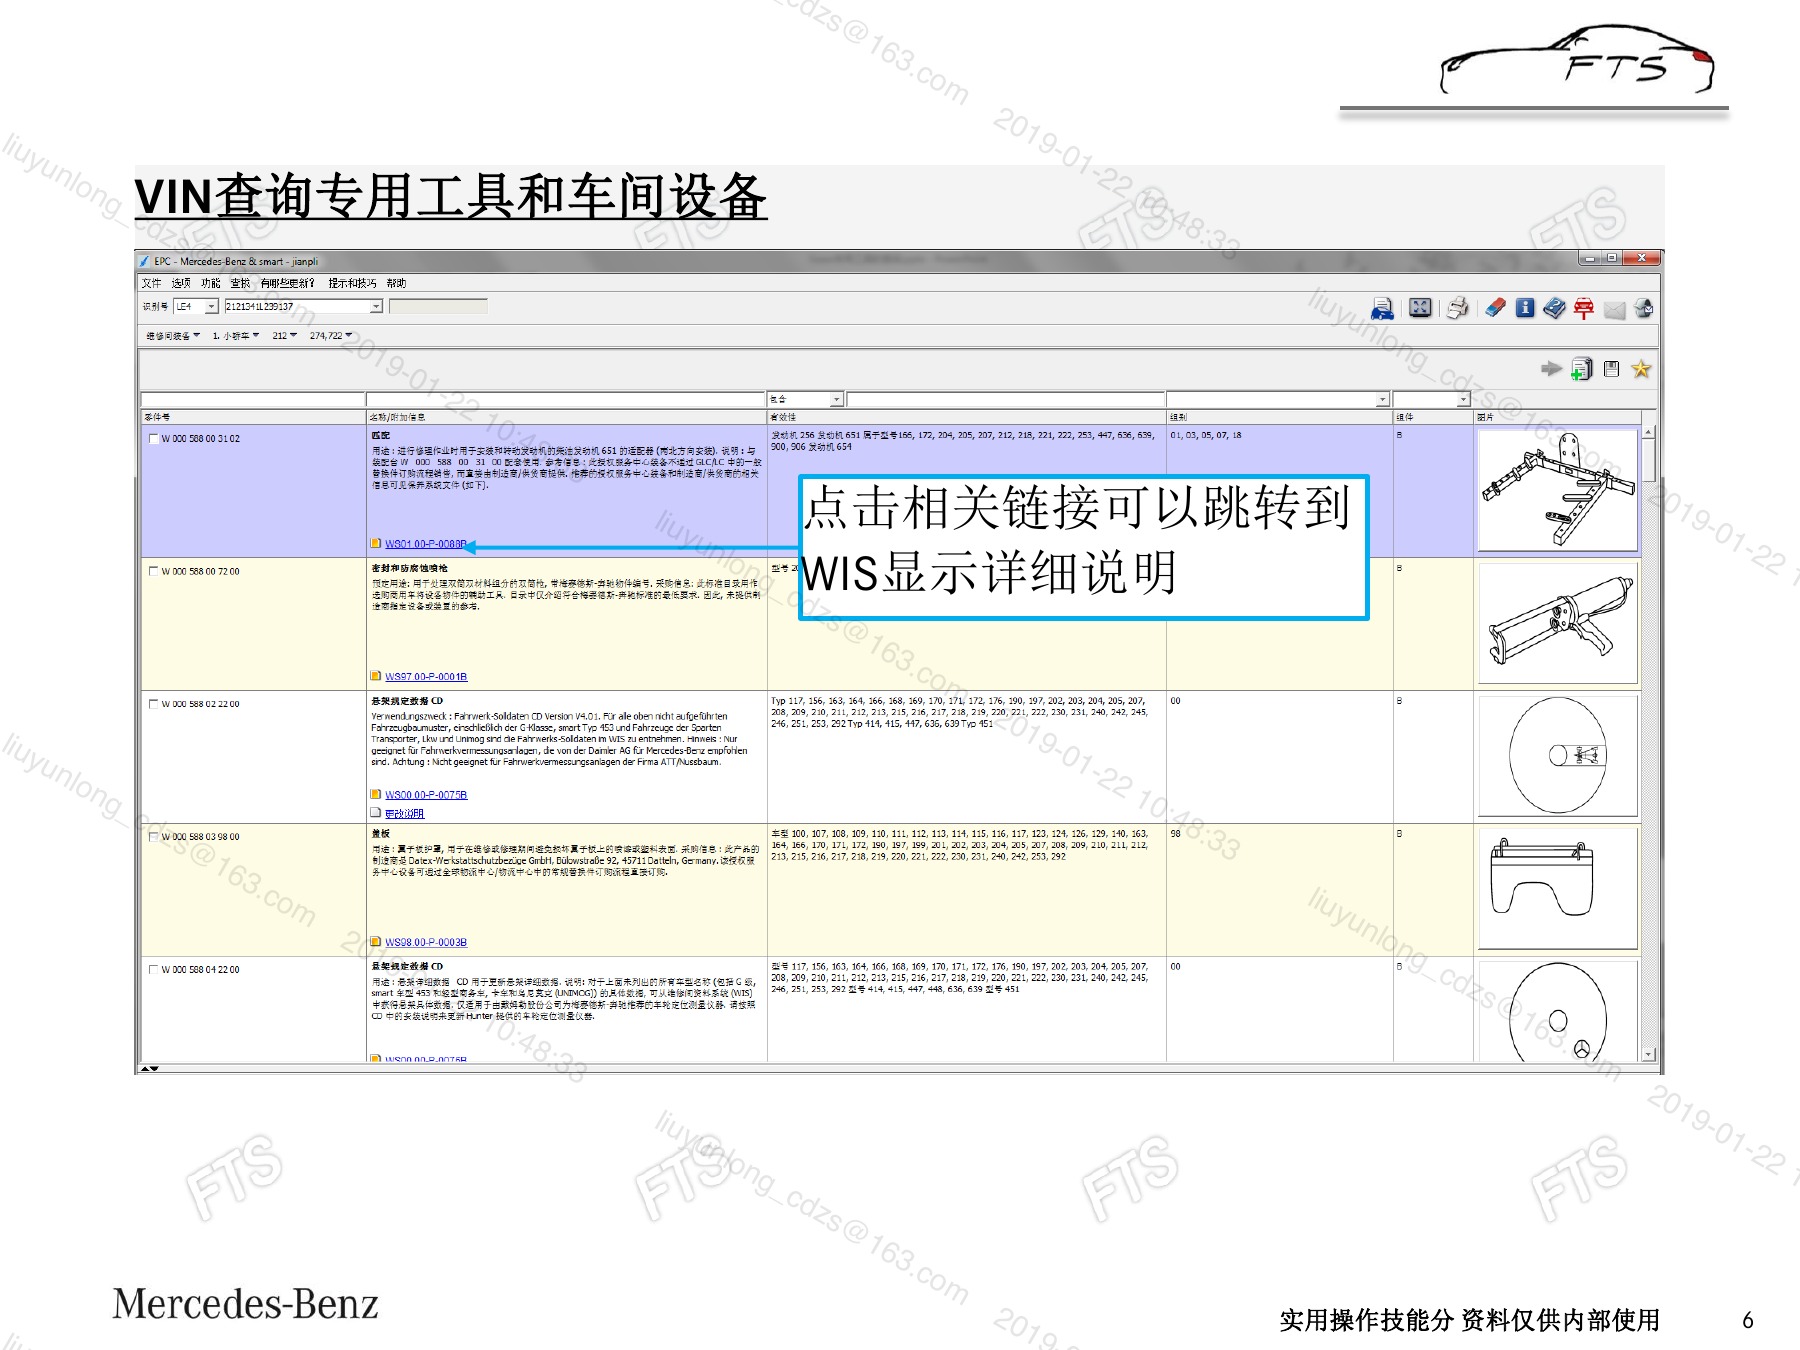
Task: Click the gray envelope mail icon
Action: click(x=1614, y=310)
